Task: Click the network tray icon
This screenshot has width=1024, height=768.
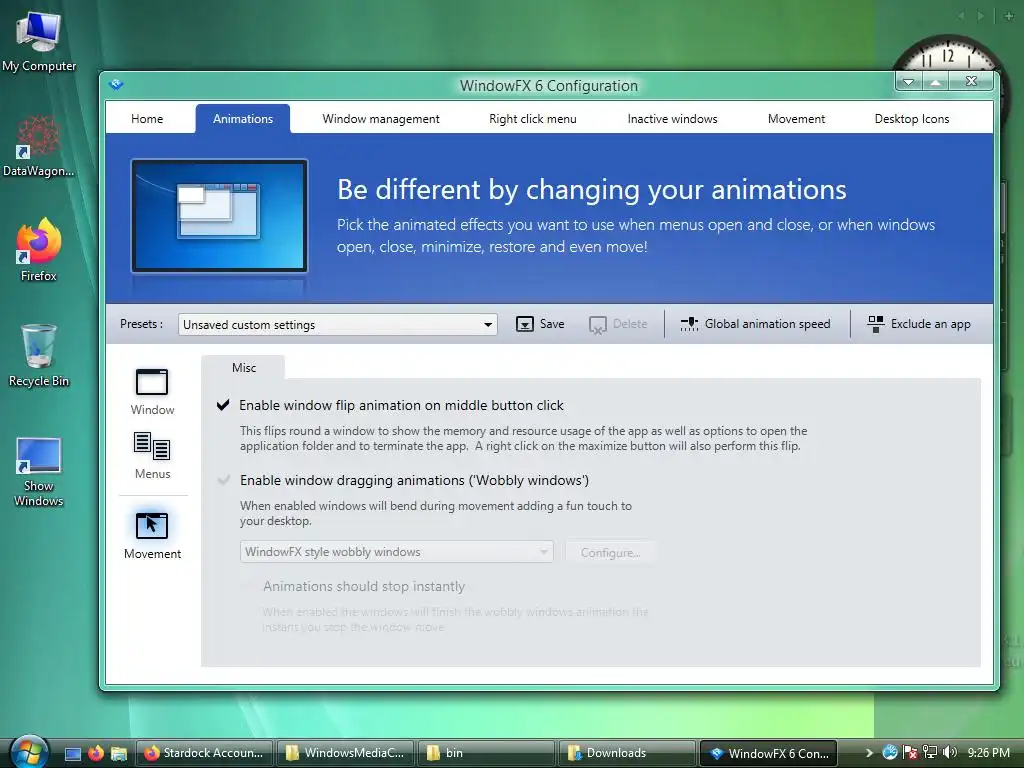Action: click(930, 753)
